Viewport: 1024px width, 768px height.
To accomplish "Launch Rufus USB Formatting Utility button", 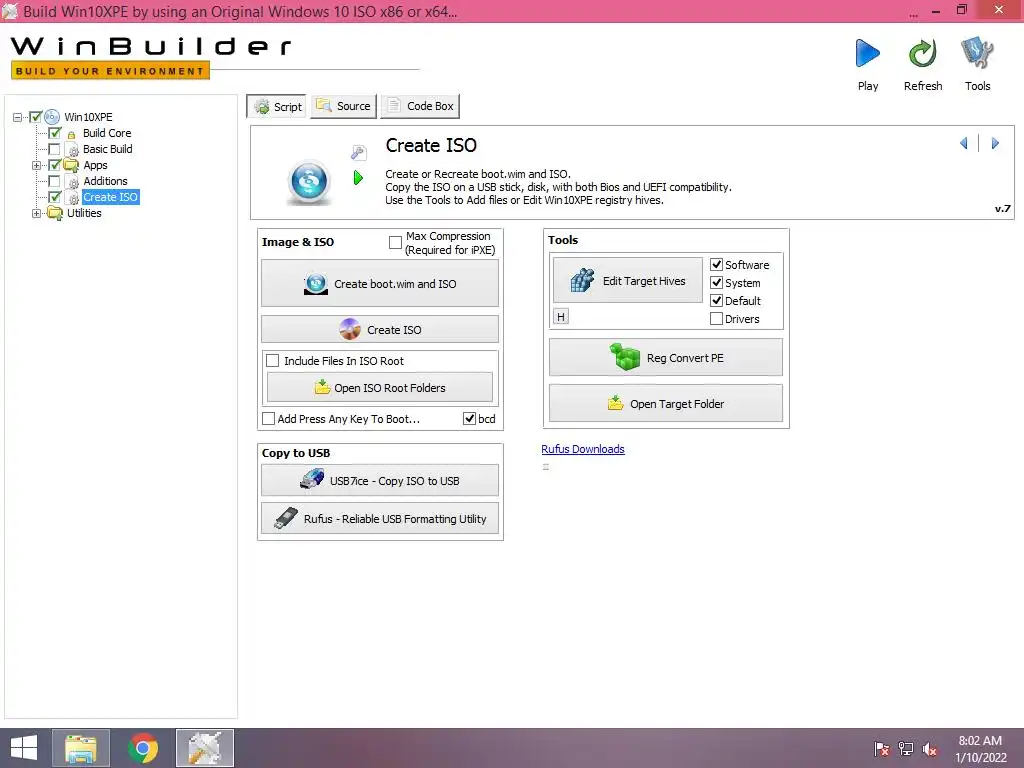I will click(380, 519).
